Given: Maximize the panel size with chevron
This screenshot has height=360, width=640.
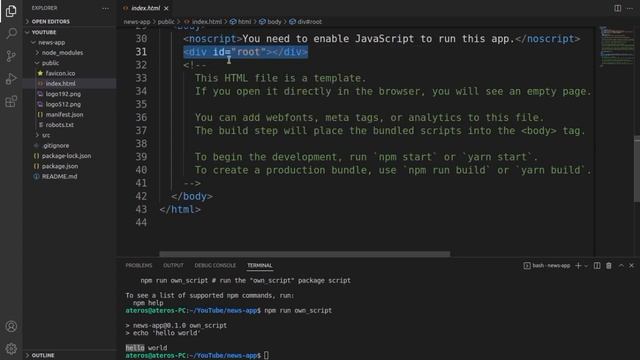Looking at the screenshot, I should [x=621, y=266].
